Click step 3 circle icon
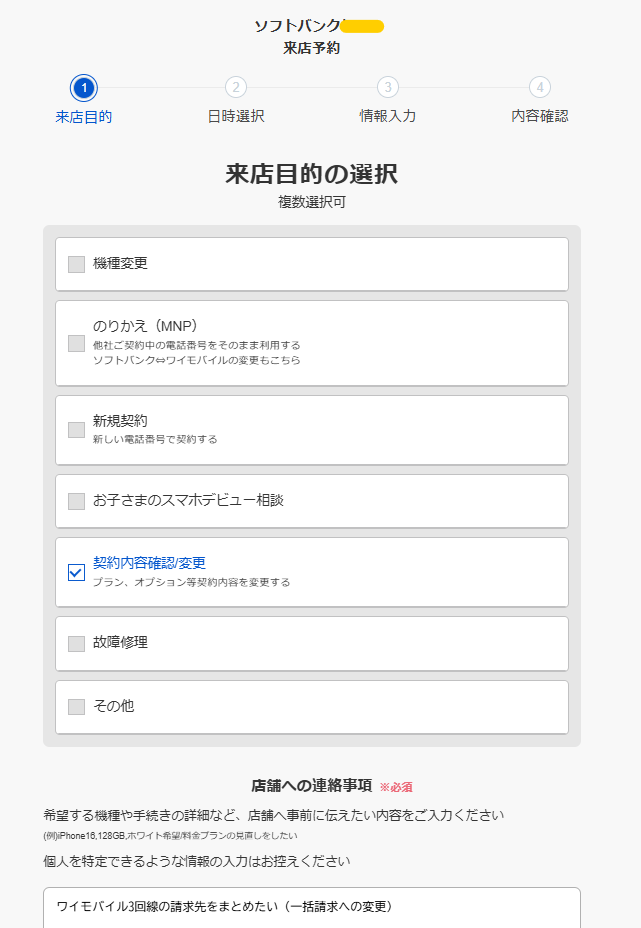641x928 pixels. click(x=388, y=88)
